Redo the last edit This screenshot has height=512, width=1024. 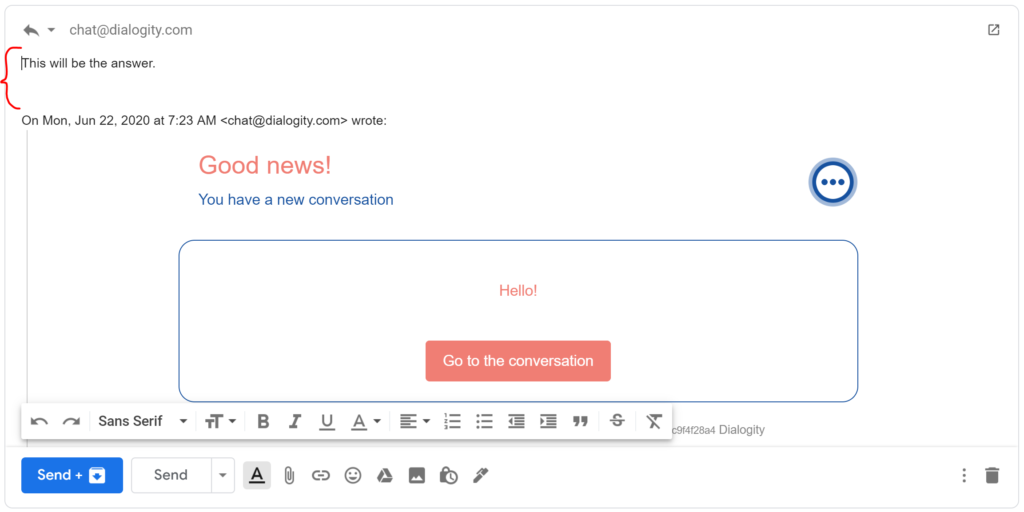71,422
